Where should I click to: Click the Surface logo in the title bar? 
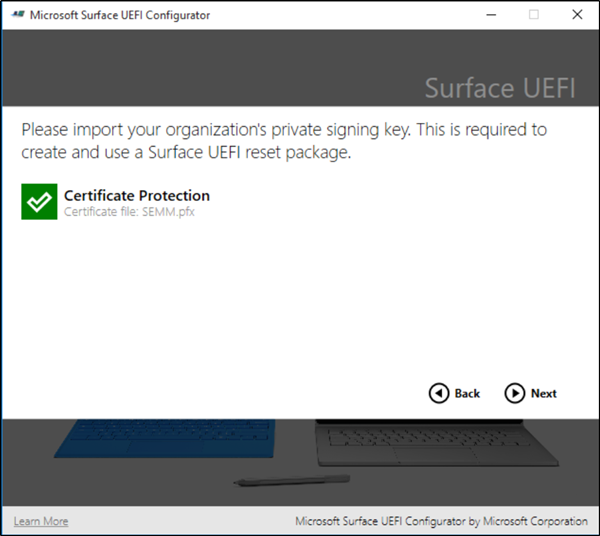click(x=16, y=15)
